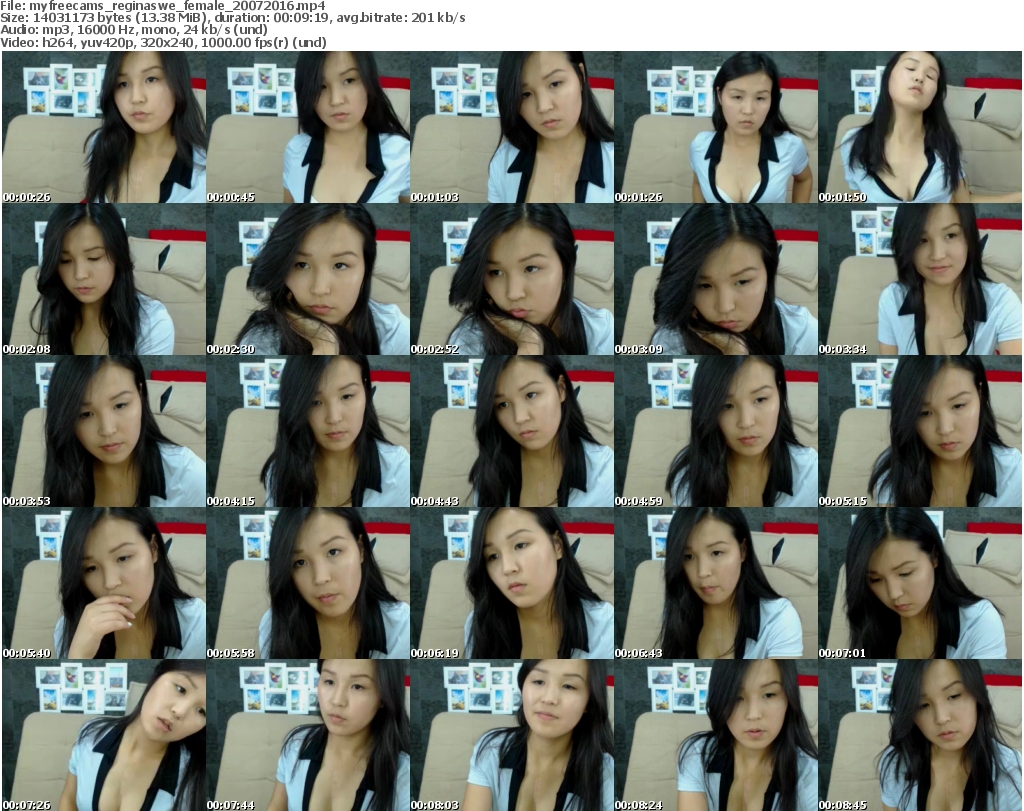Click the Size and duration info line
Screen dimensions: 1024x811
coord(233,18)
